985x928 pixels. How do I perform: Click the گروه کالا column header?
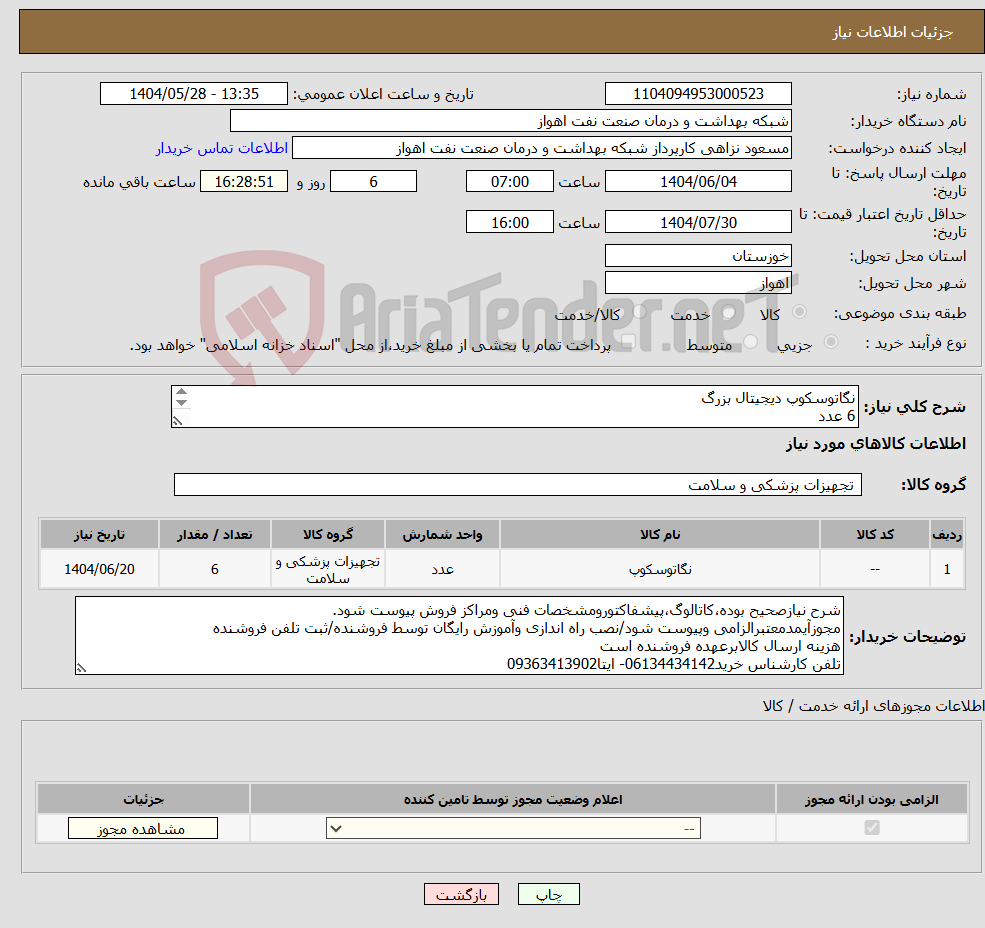click(327, 534)
